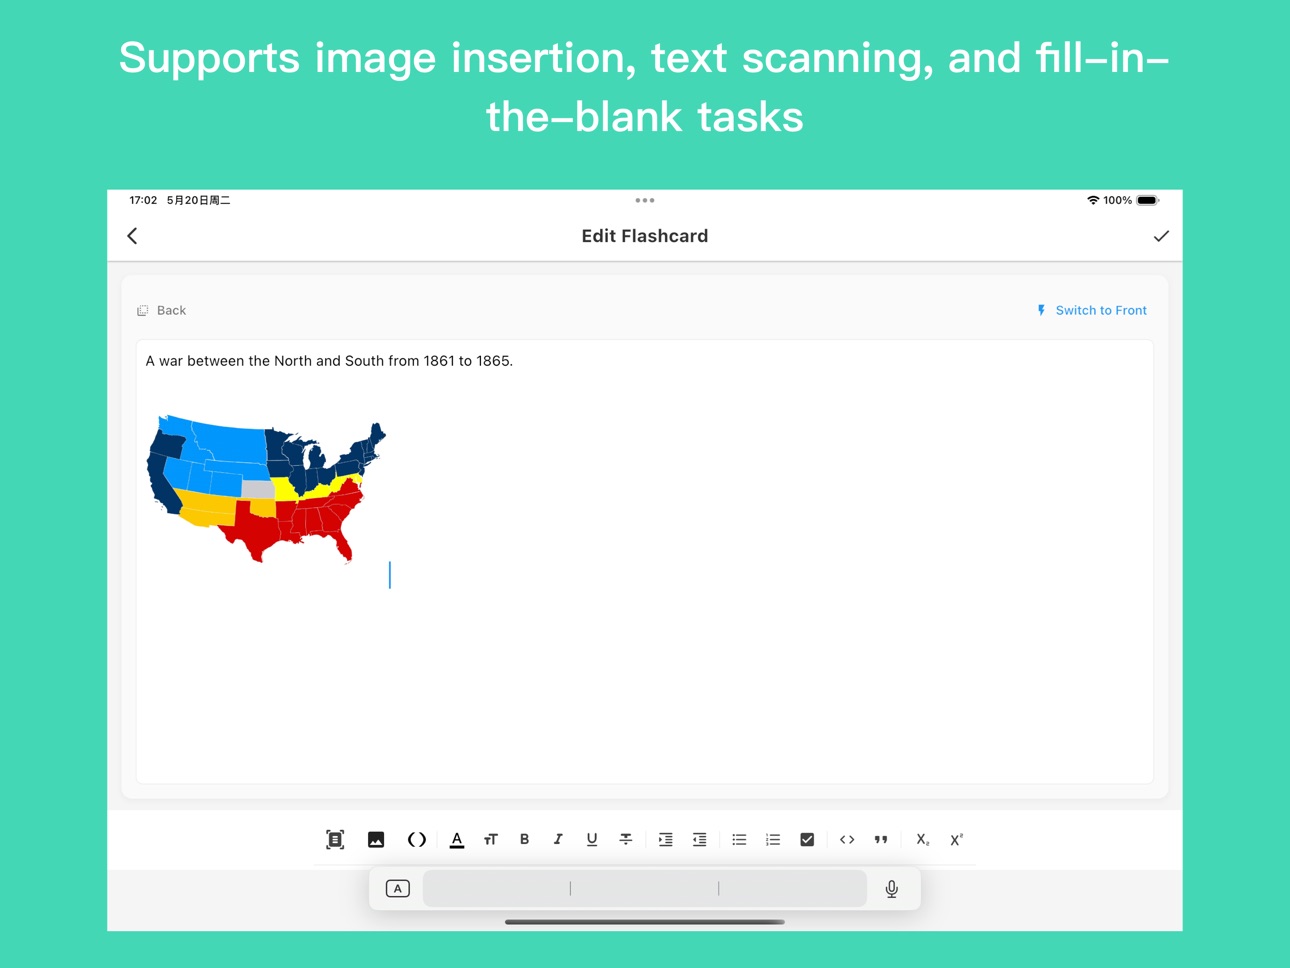This screenshot has width=1290, height=968.
Task: Tap the text scanning icon
Action: point(335,840)
